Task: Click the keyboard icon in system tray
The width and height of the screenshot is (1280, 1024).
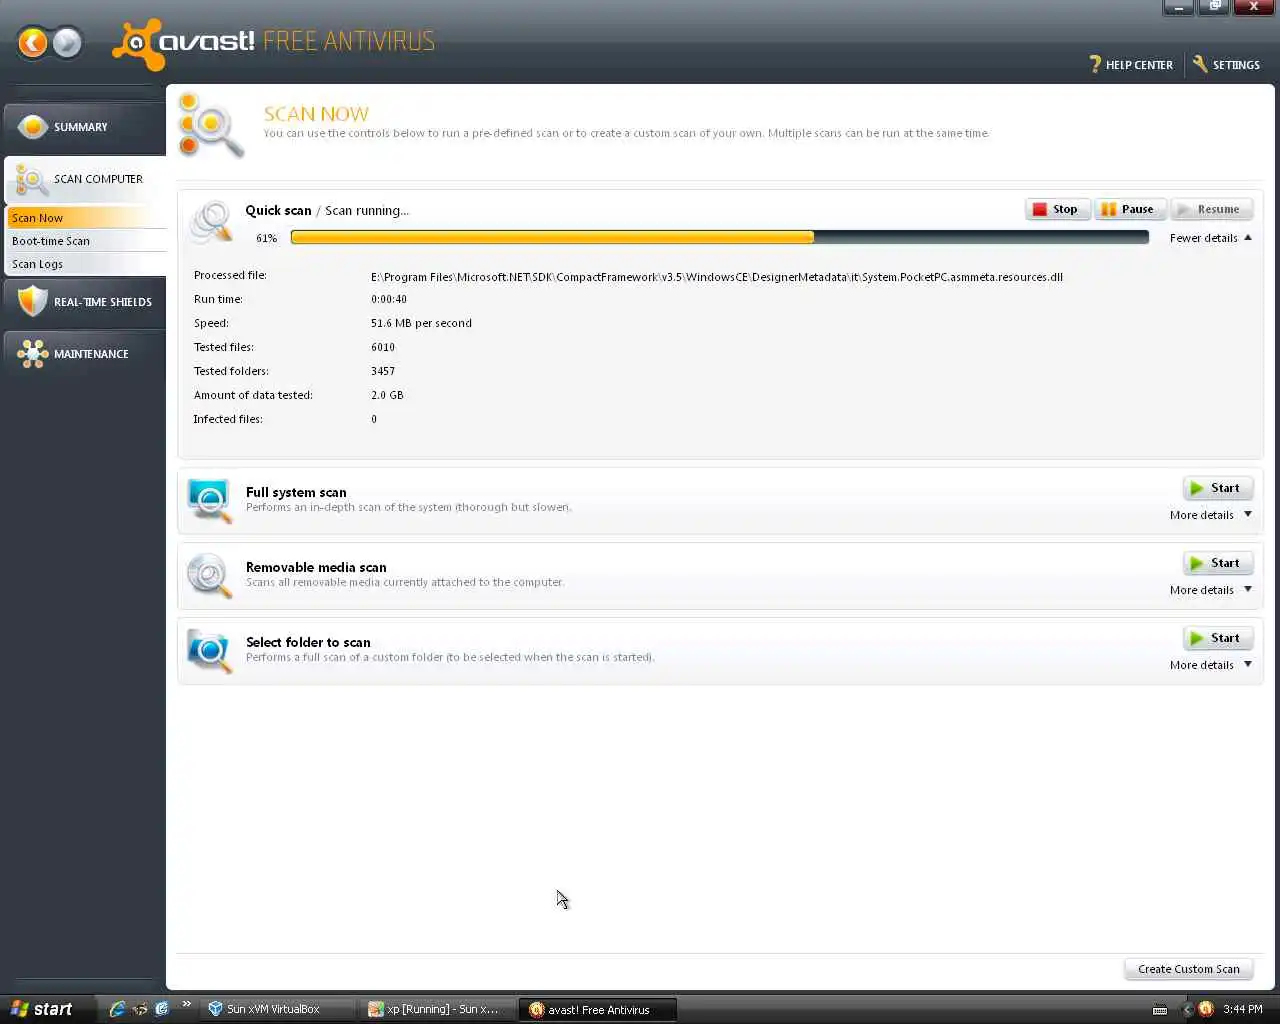Action: coord(1160,1010)
